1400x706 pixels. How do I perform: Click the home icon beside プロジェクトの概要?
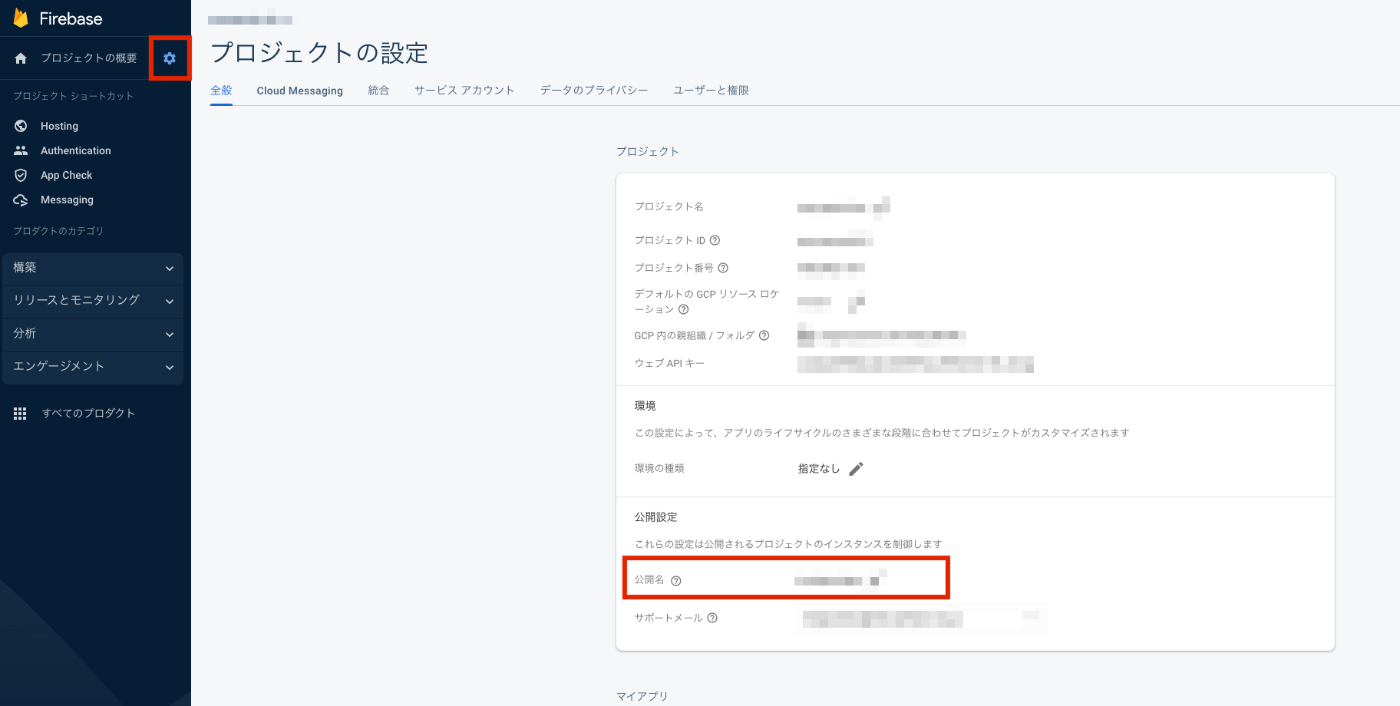[x=20, y=59]
